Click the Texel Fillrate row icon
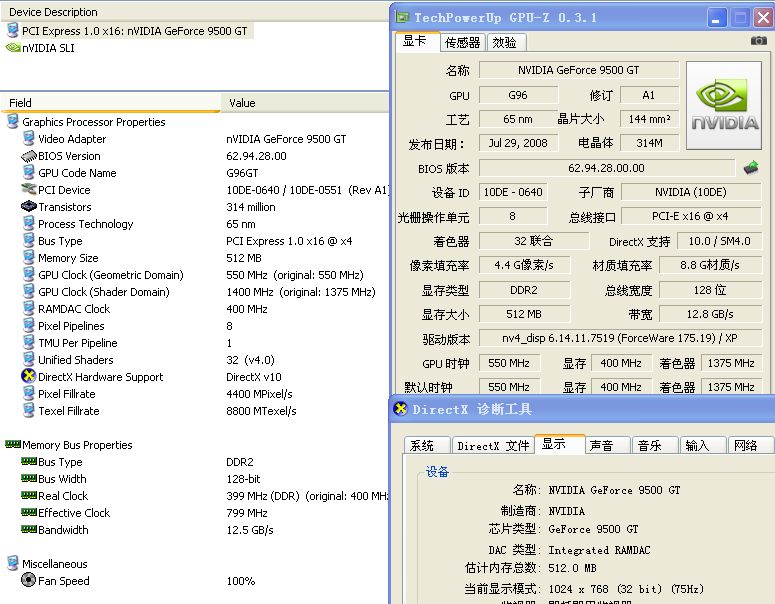The image size is (775, 604). (x=29, y=410)
